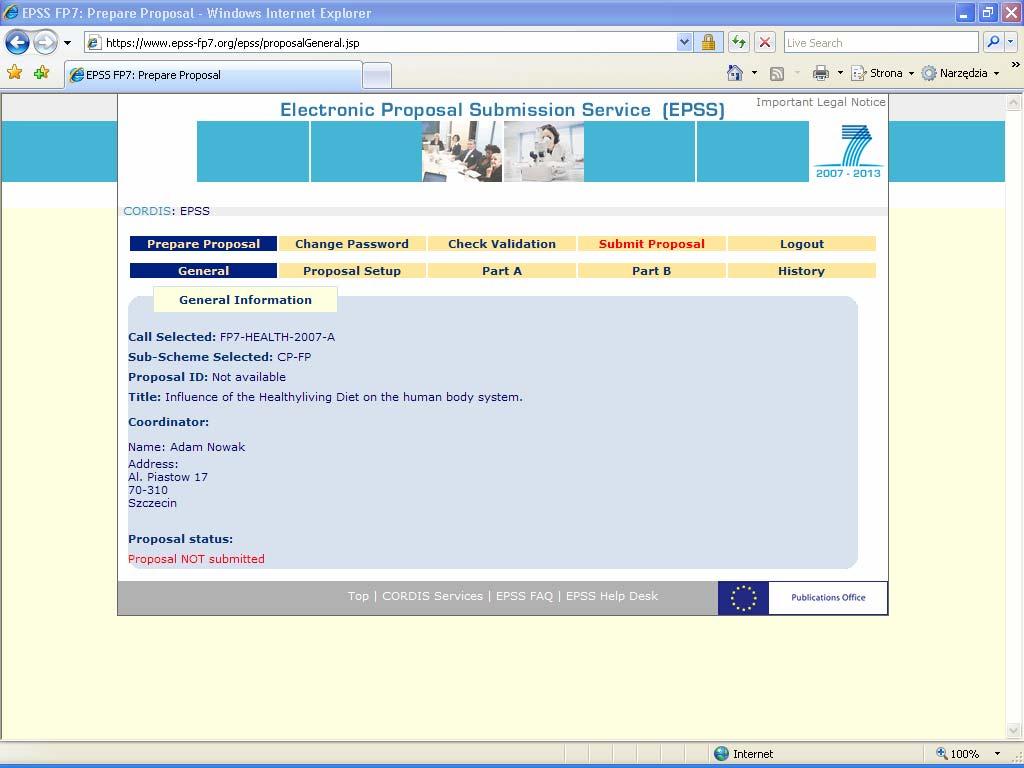Image resolution: width=1024 pixels, height=768 pixels.
Task: Open the Favorites Center star icon
Action: tap(14, 72)
